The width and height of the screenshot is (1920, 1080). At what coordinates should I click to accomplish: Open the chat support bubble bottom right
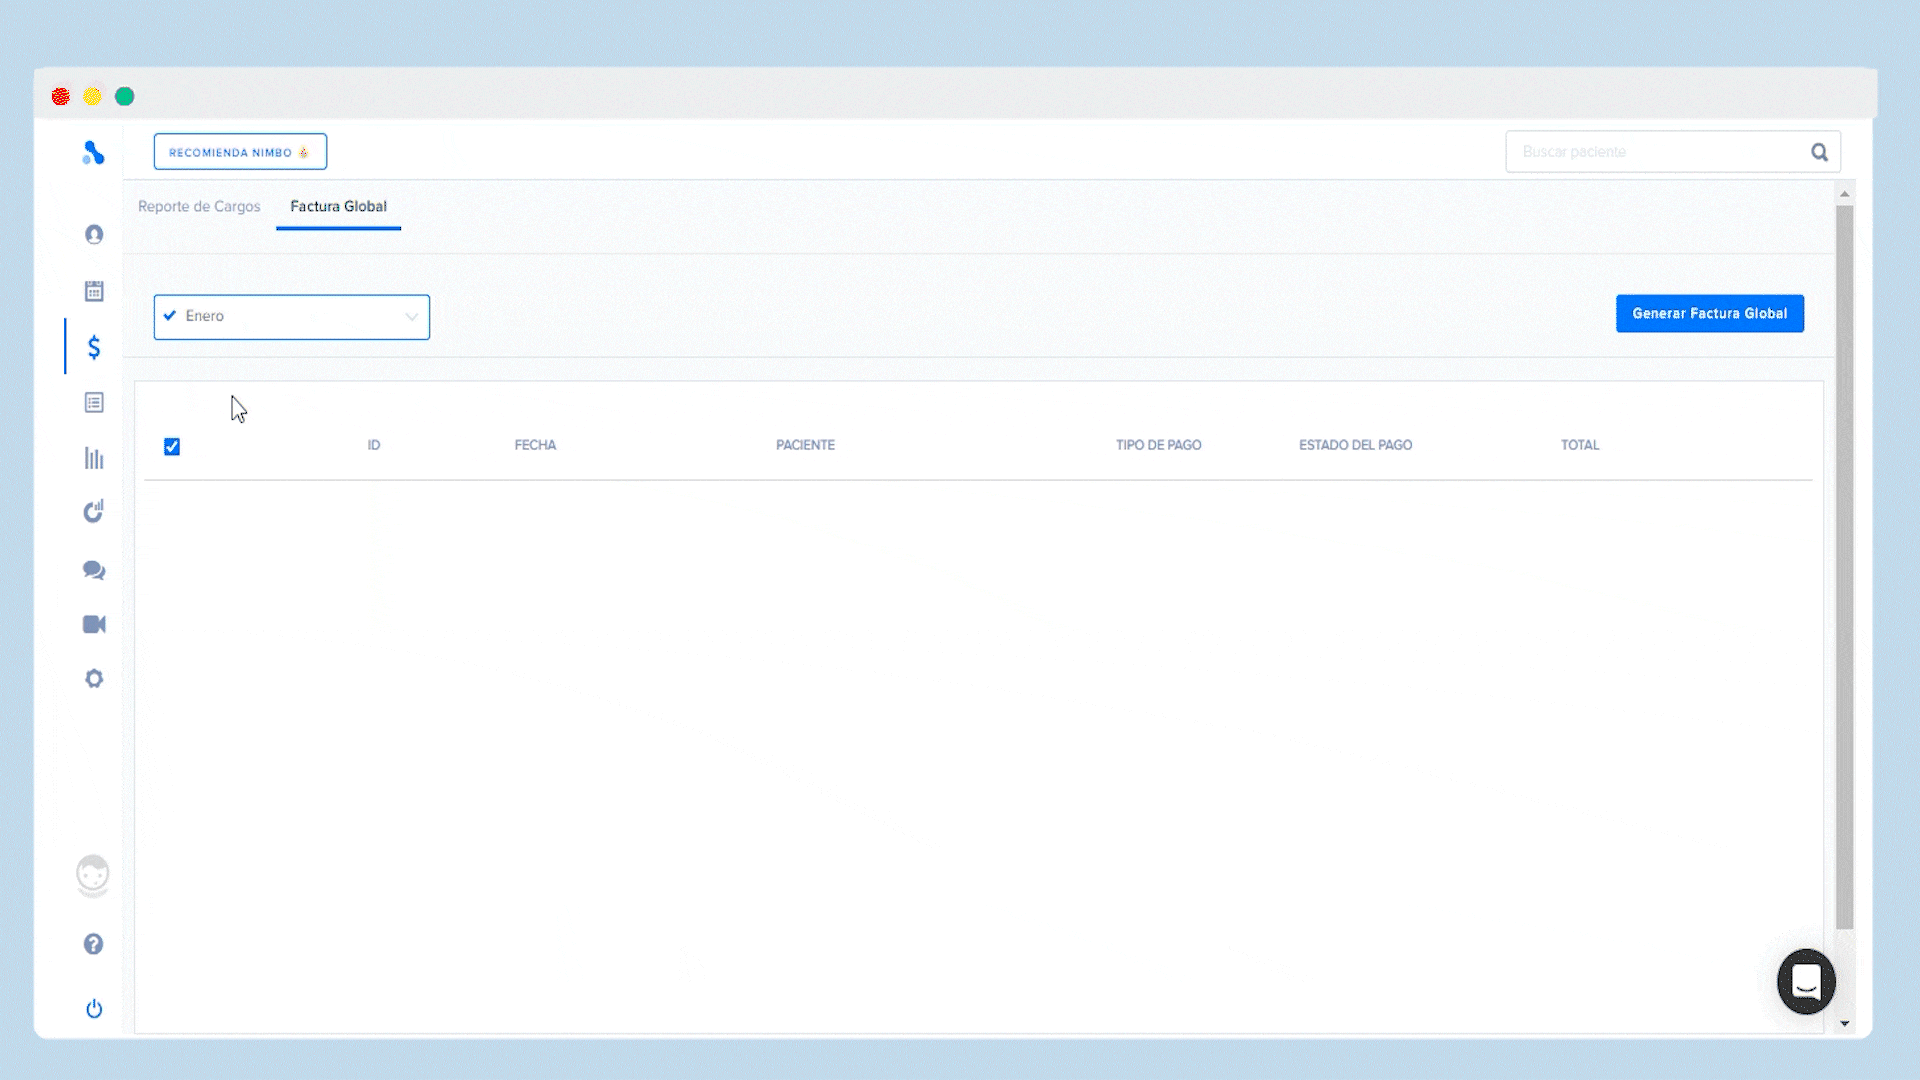coord(1806,982)
